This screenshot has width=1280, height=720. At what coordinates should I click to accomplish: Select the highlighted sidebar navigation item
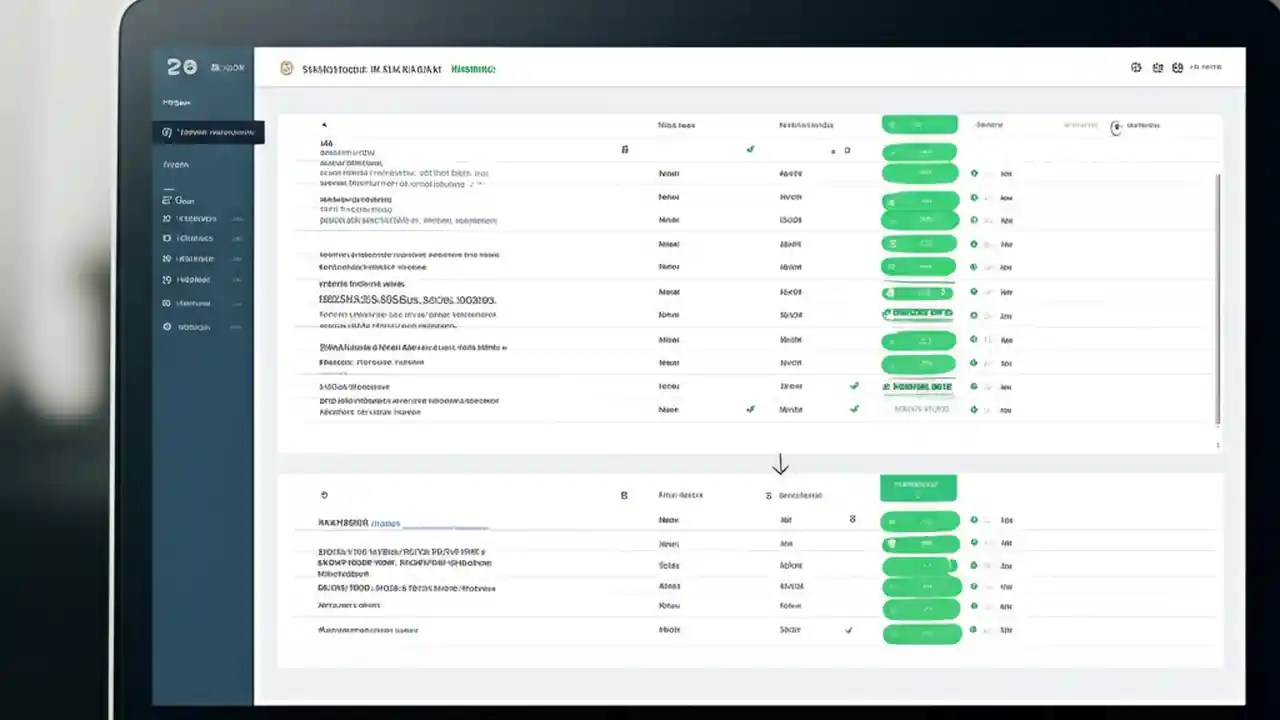207,132
